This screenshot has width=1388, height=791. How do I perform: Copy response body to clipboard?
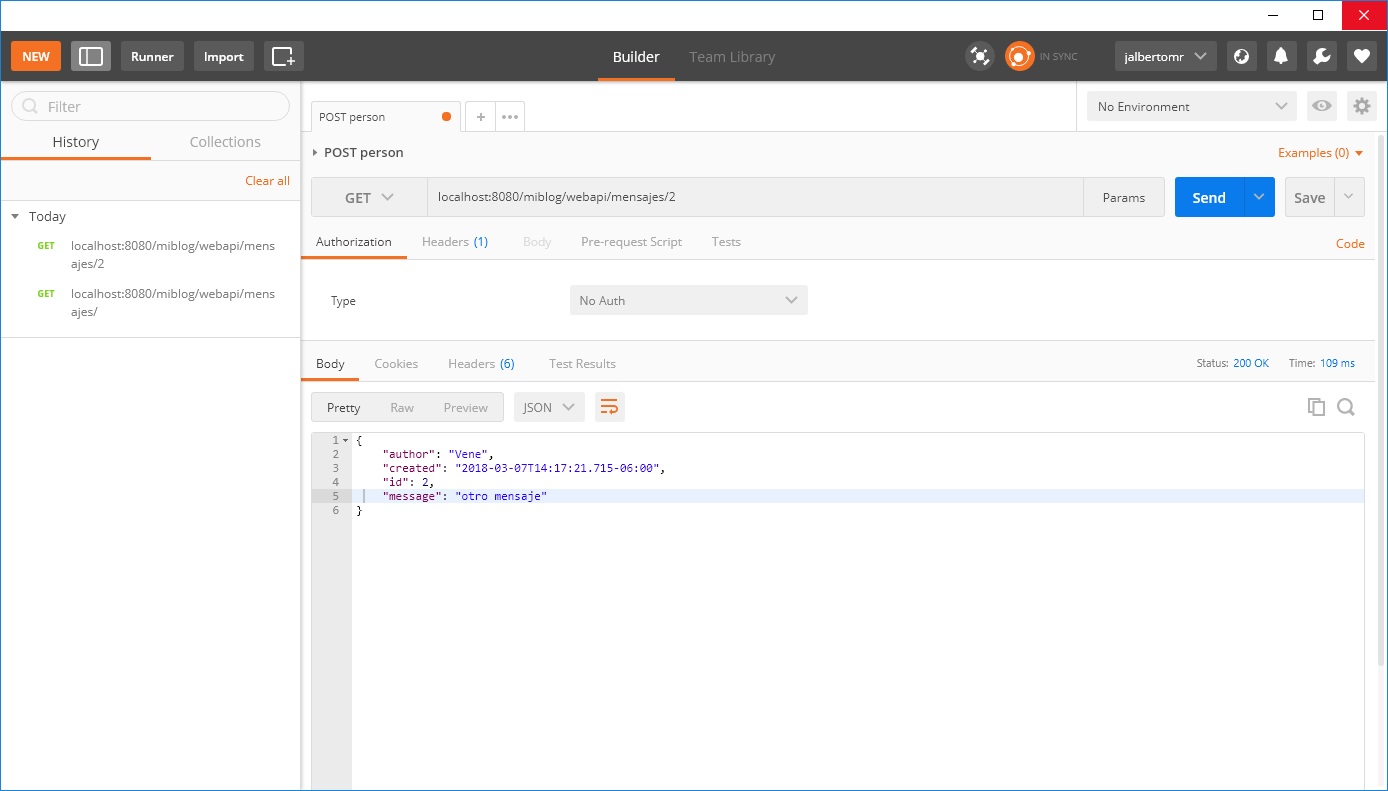(1316, 407)
